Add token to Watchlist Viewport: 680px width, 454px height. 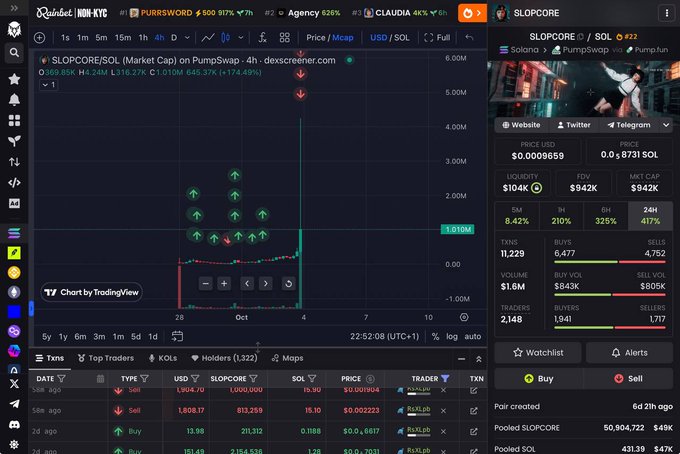click(x=538, y=353)
